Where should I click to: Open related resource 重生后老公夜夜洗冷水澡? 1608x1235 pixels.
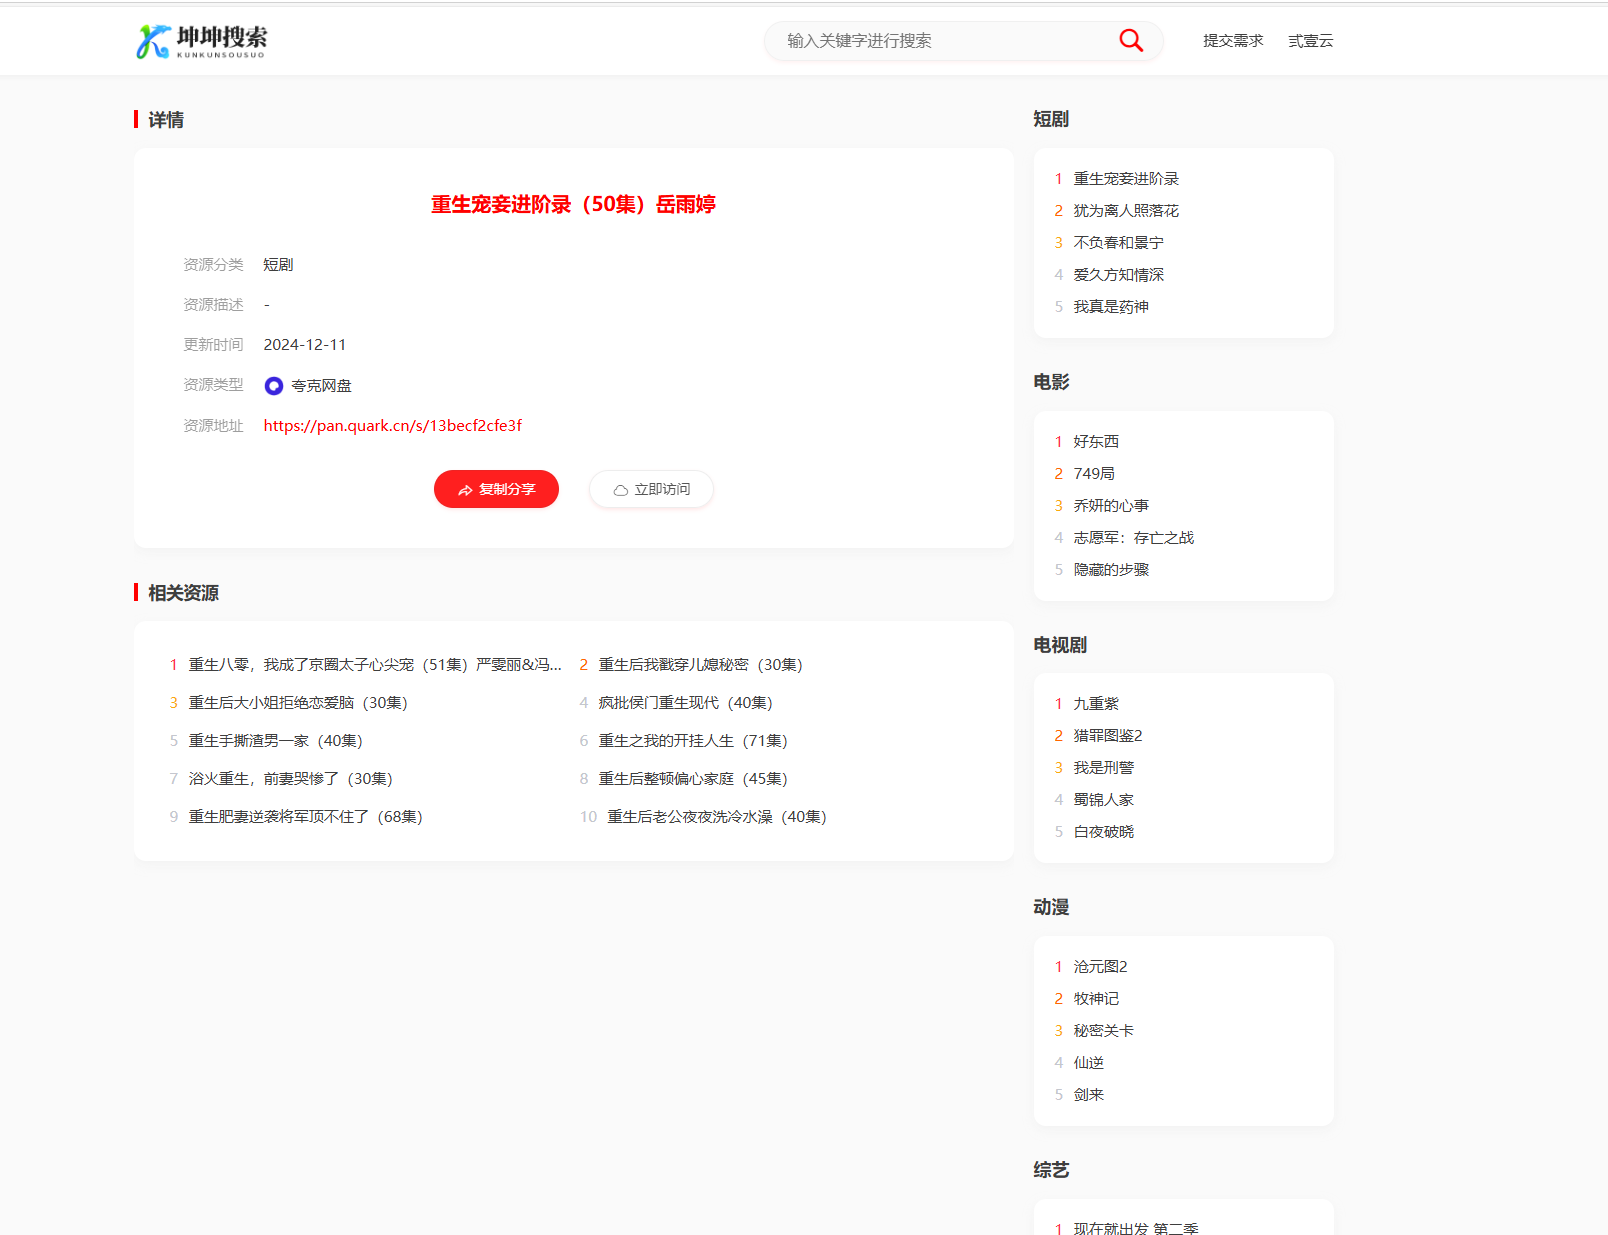pyautogui.click(x=717, y=817)
